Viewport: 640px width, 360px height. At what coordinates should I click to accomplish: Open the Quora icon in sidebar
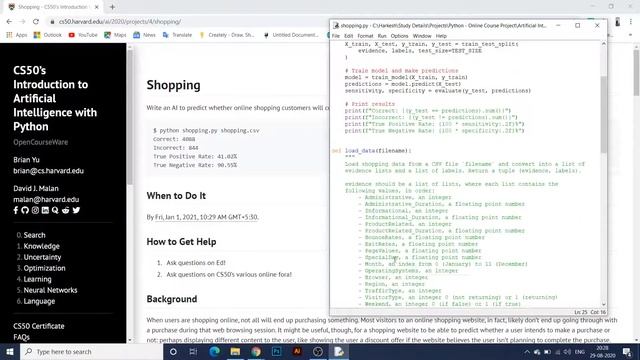[x=55, y=210]
